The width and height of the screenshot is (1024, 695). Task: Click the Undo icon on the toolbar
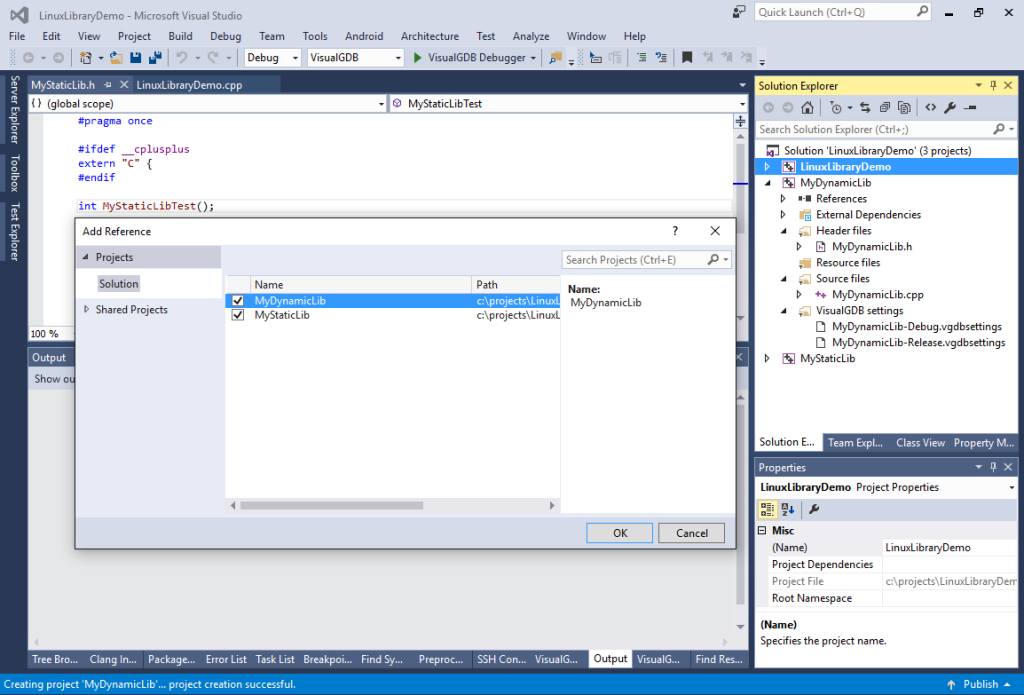point(184,57)
